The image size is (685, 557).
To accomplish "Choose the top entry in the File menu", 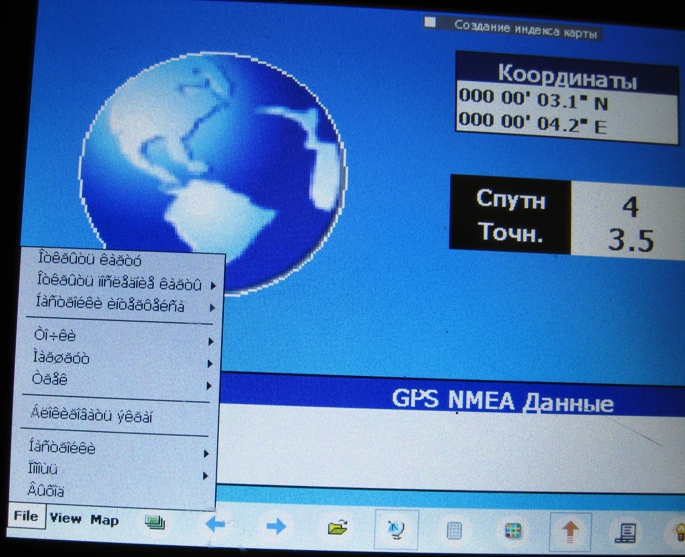I will [x=88, y=261].
